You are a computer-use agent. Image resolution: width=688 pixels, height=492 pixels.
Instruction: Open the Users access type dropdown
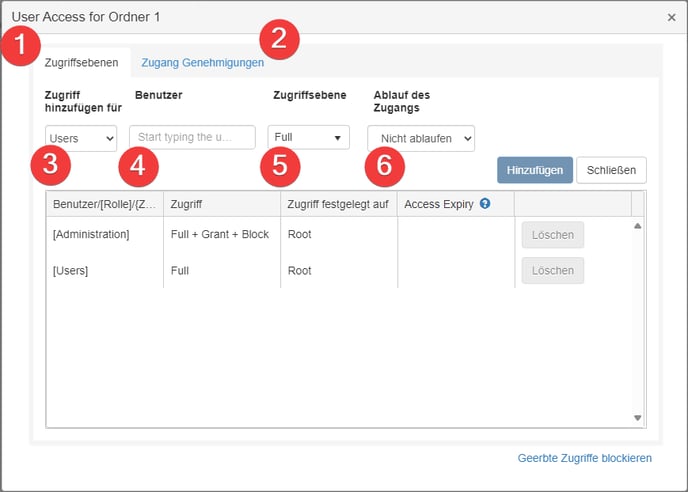pyautogui.click(x=81, y=138)
